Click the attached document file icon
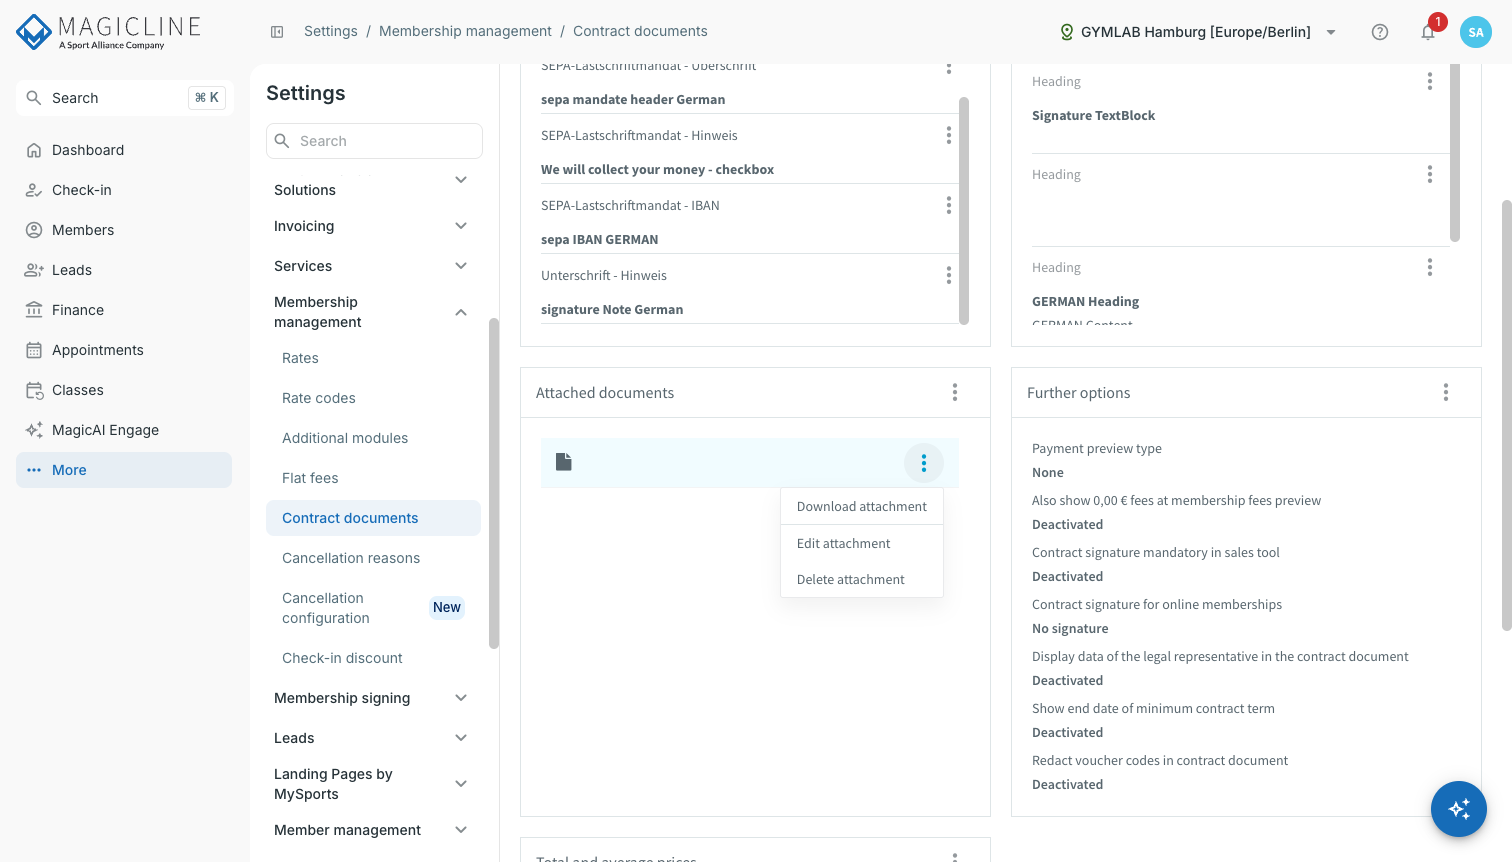1512x862 pixels. pos(564,462)
